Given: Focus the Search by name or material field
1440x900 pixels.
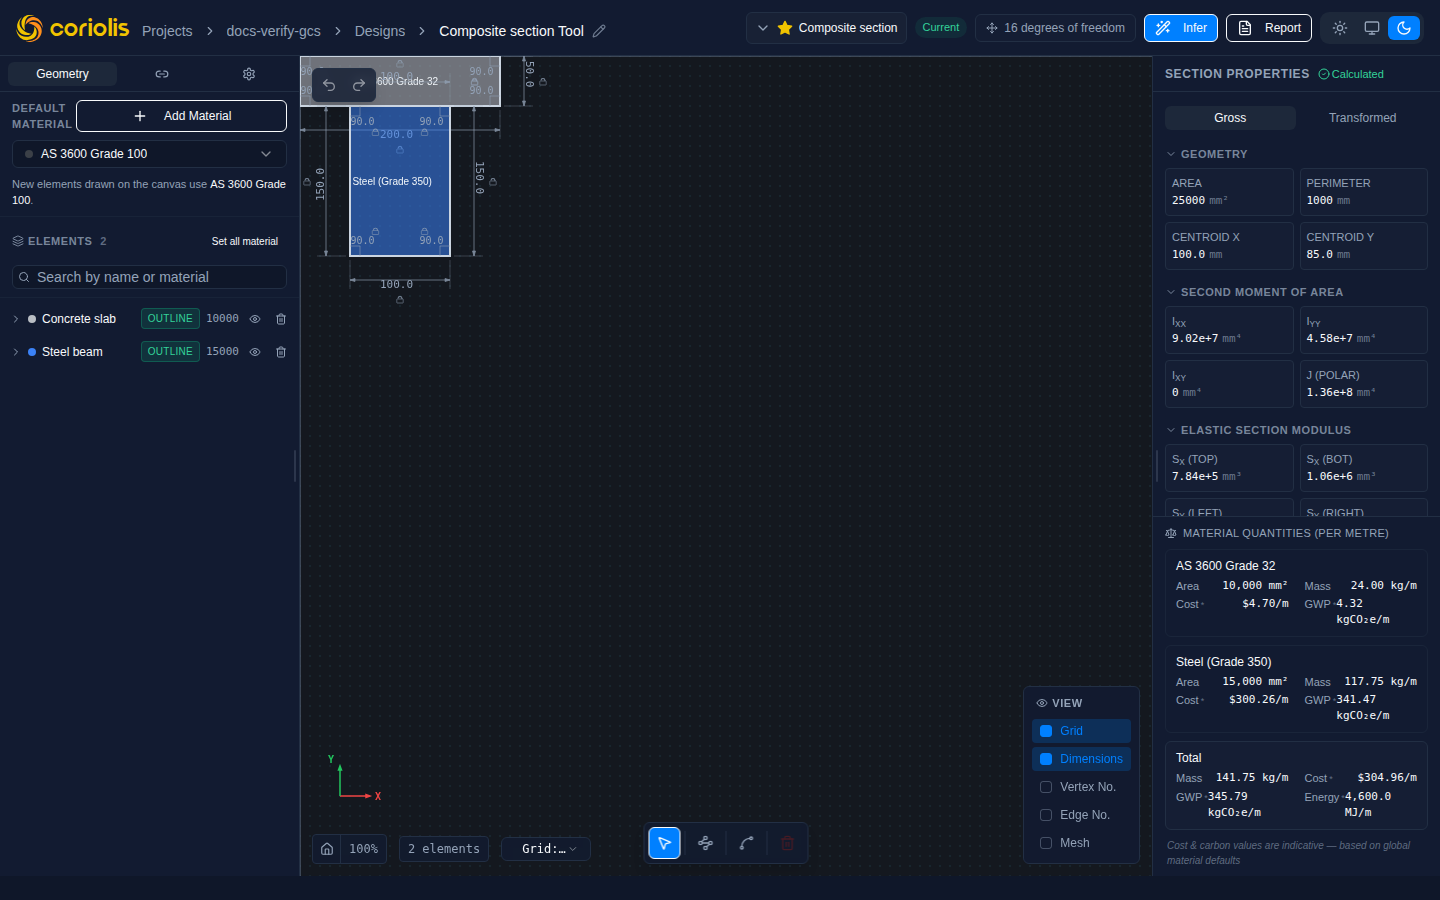Looking at the screenshot, I should point(149,277).
